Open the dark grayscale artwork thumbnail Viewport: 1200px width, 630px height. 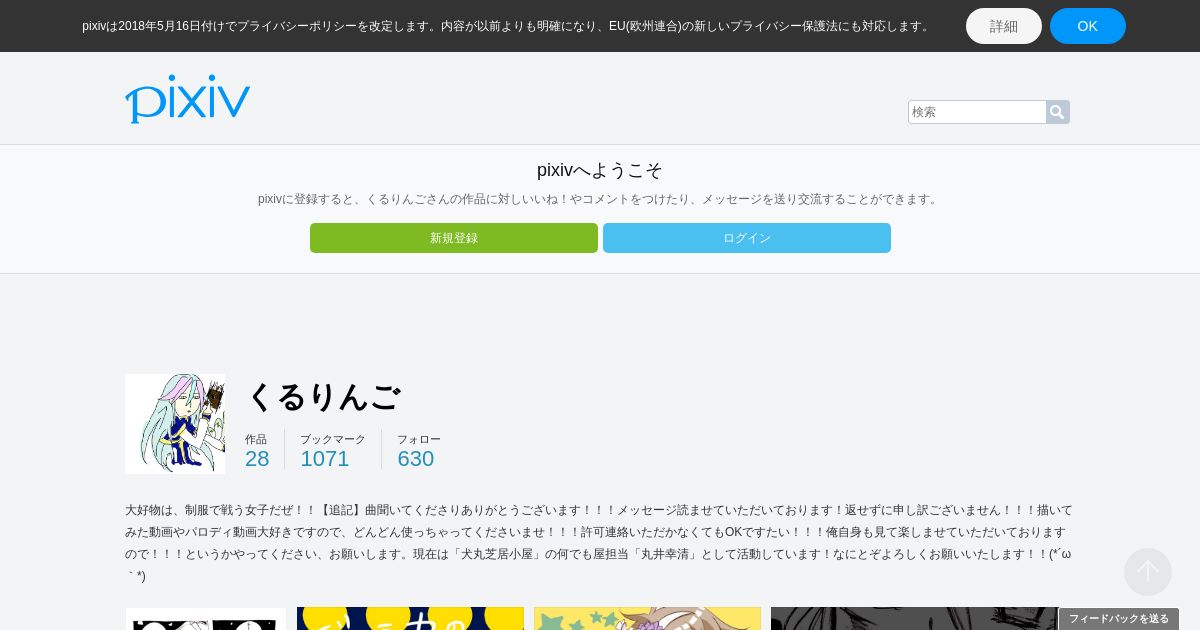point(914,619)
